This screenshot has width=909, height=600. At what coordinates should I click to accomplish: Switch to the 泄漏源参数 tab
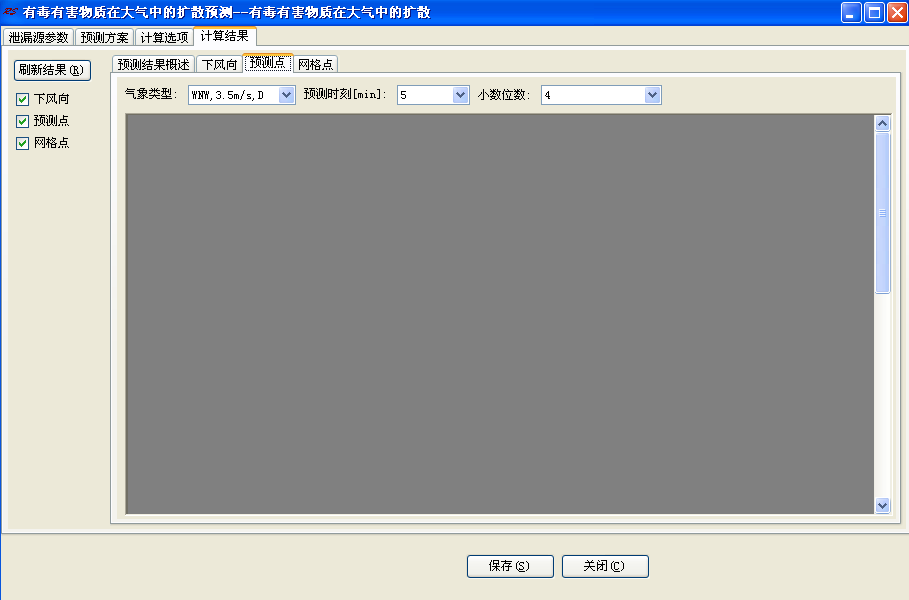[x=38, y=37]
